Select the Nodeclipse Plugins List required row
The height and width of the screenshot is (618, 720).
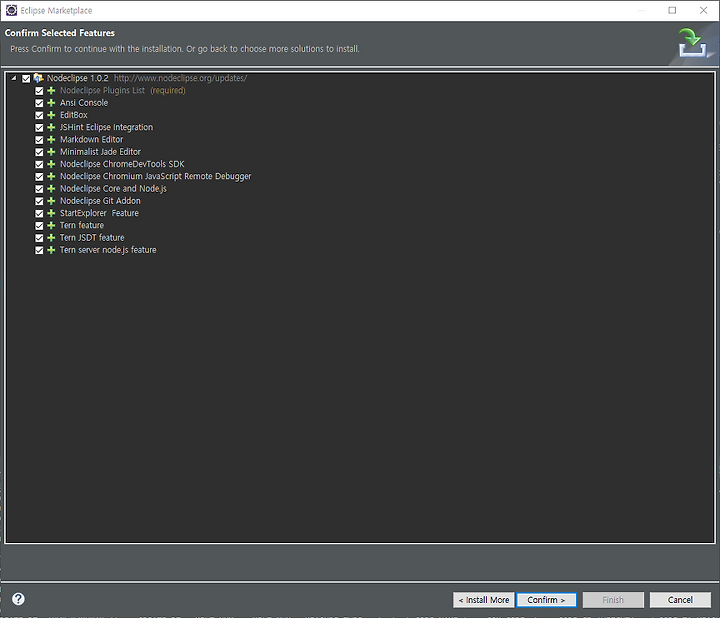[x=123, y=90]
